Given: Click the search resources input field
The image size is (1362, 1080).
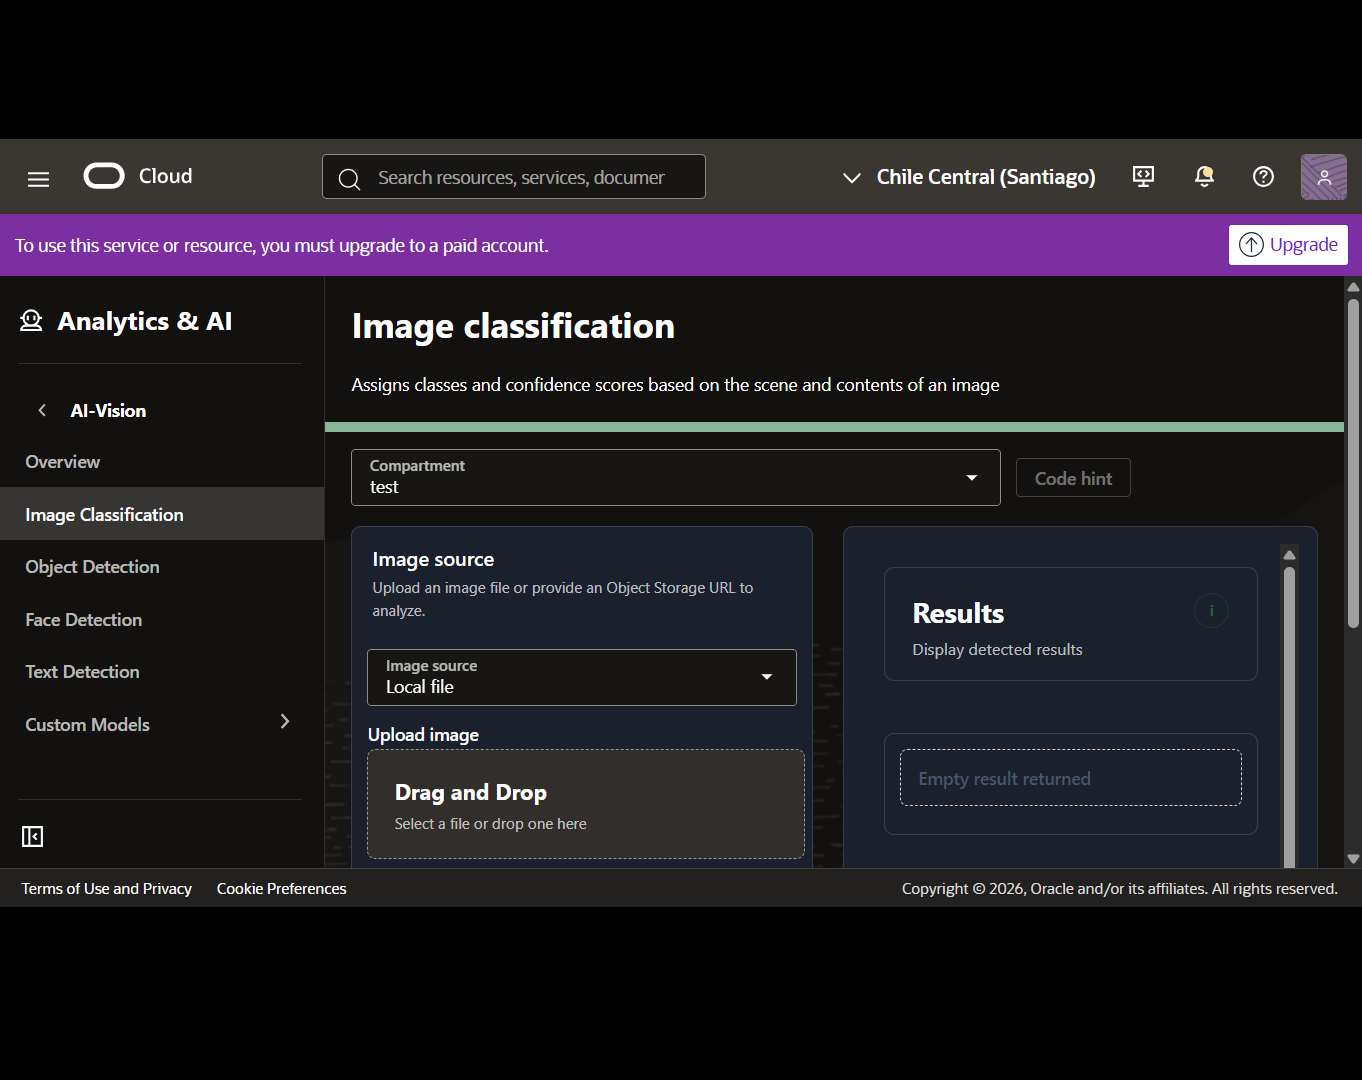Looking at the screenshot, I should click(514, 177).
